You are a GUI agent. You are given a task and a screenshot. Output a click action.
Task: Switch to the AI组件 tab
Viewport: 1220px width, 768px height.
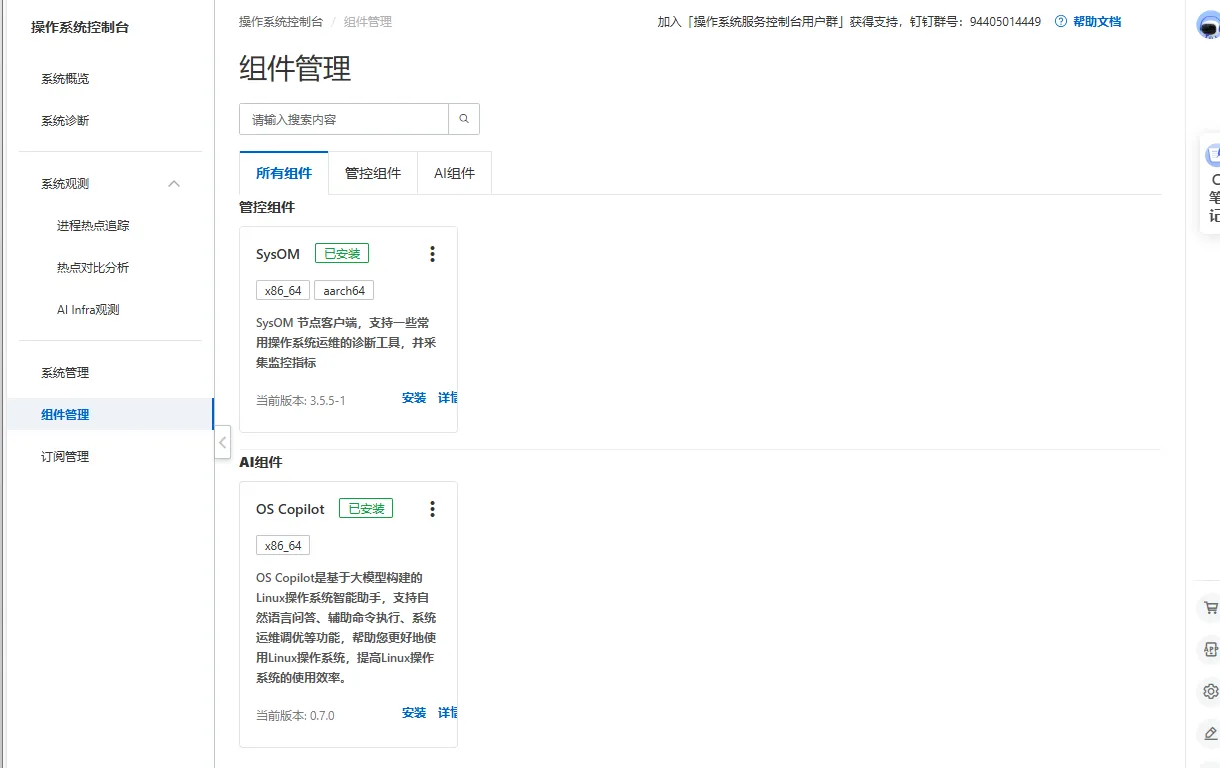[x=454, y=173]
